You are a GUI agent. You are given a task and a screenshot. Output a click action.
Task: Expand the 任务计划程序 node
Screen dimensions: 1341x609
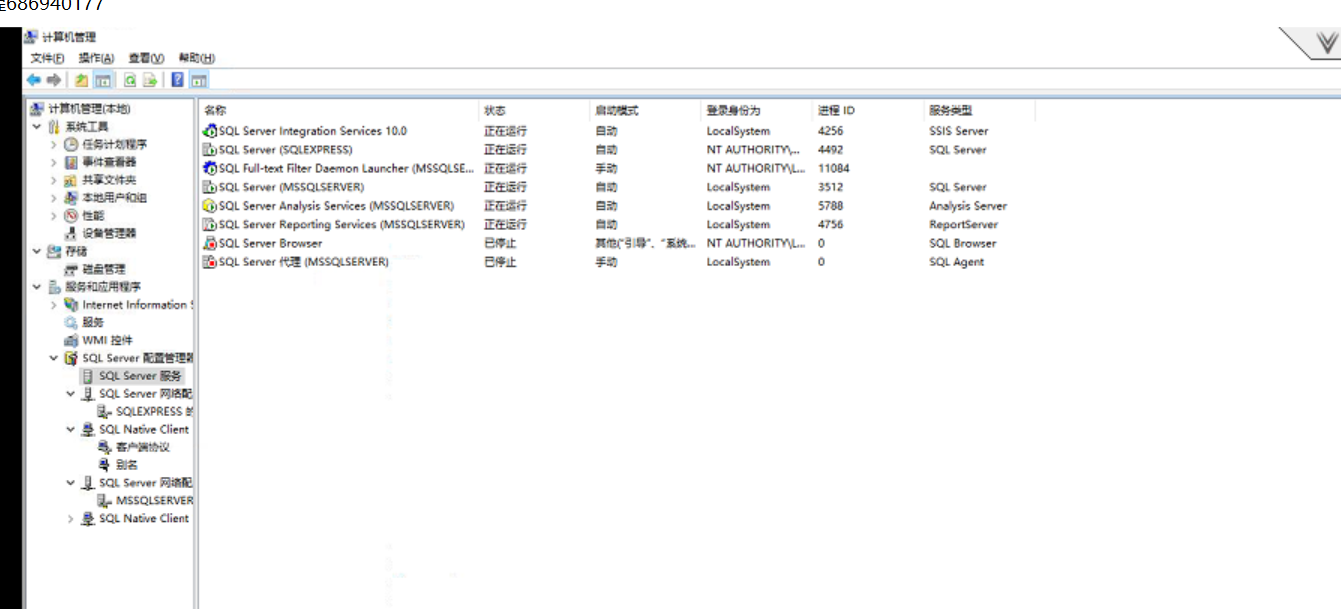click(x=54, y=145)
